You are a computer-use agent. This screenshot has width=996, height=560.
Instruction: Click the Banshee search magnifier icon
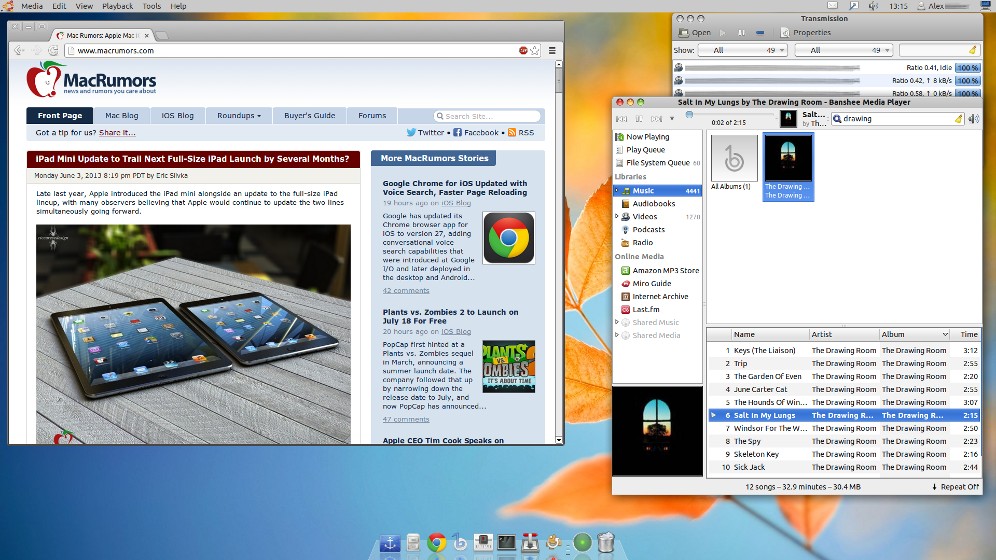837,119
